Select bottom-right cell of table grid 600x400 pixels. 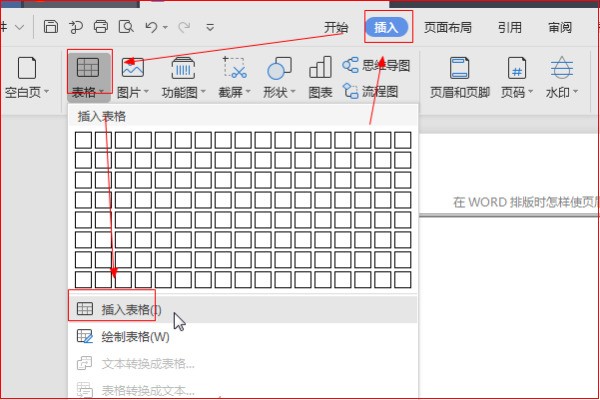(x=403, y=279)
